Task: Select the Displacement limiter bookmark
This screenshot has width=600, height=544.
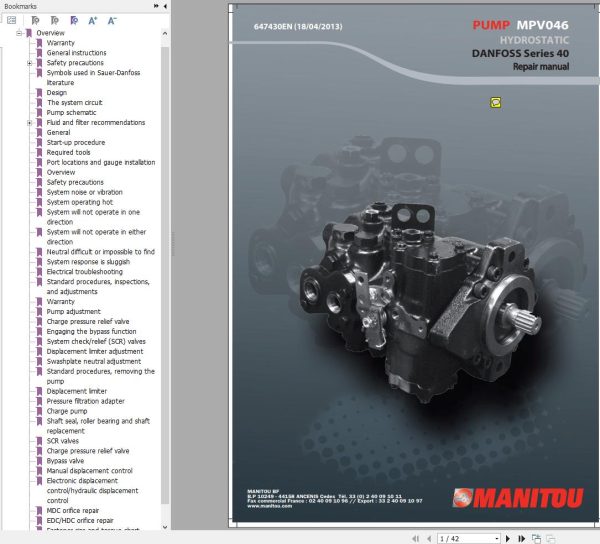Action: 77,391
